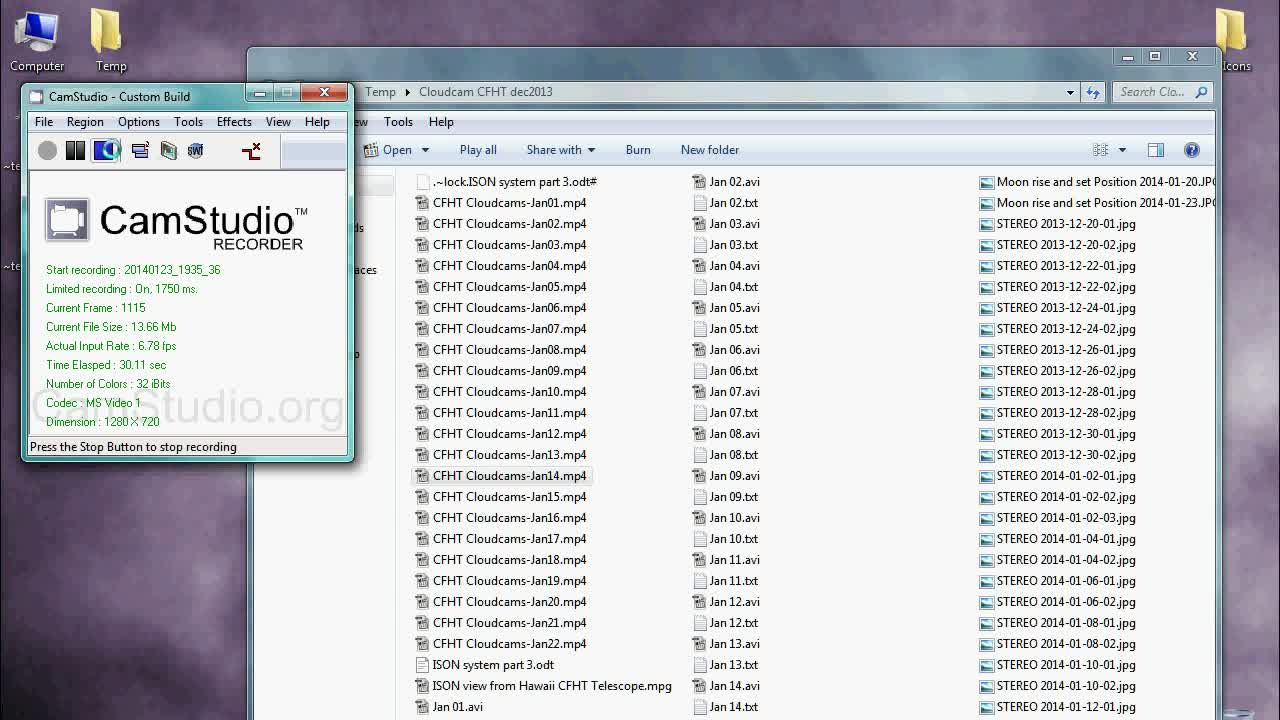
Task: Select the Jan 01.avi file icon
Action: point(423,707)
